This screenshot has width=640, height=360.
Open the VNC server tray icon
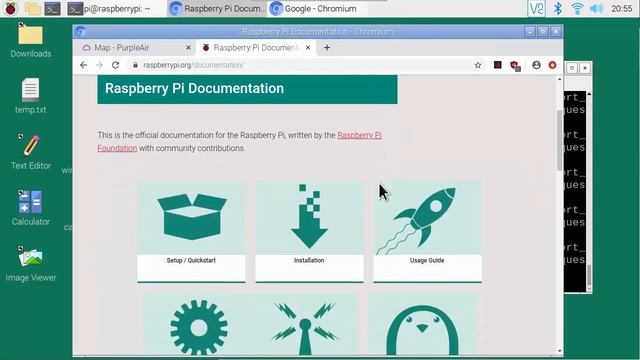(536, 9)
